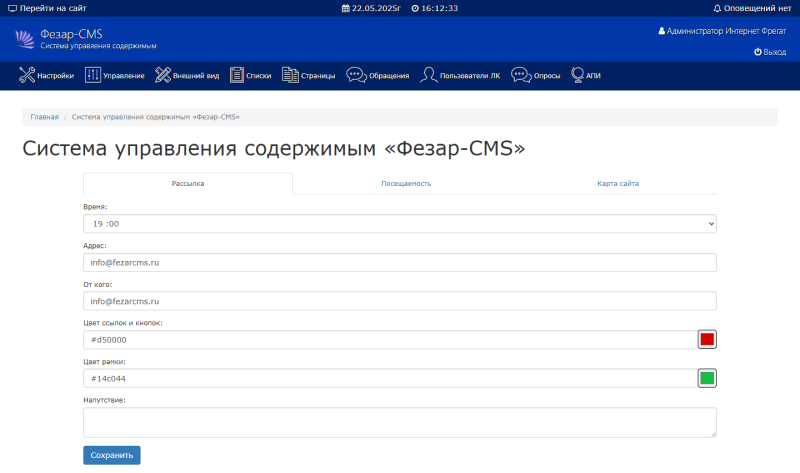Open the Карта сайта tab

(x=618, y=184)
